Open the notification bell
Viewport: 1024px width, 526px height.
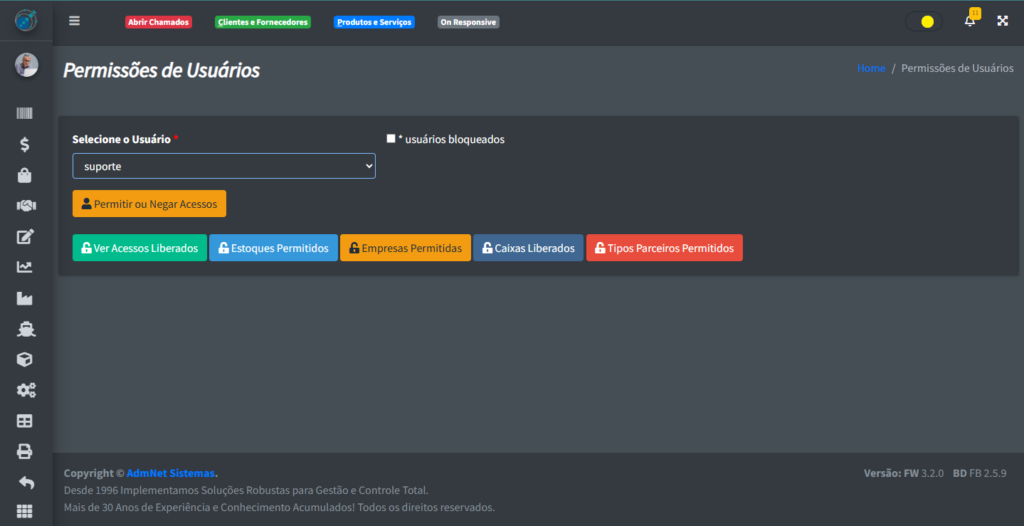969,21
